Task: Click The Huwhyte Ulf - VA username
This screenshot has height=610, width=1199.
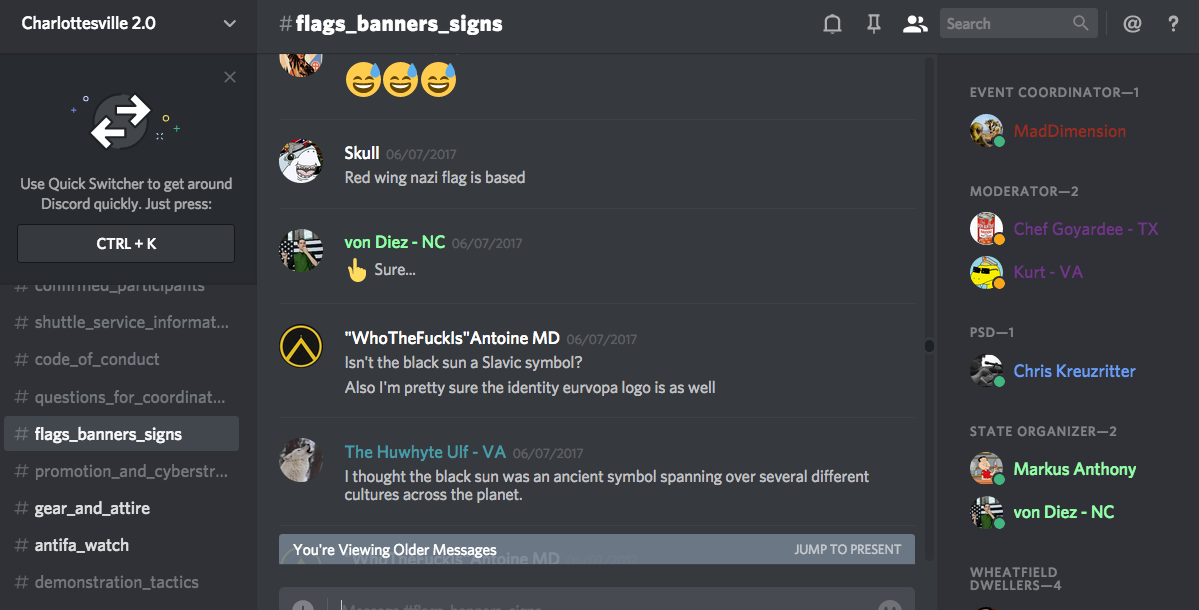Action: (x=424, y=452)
